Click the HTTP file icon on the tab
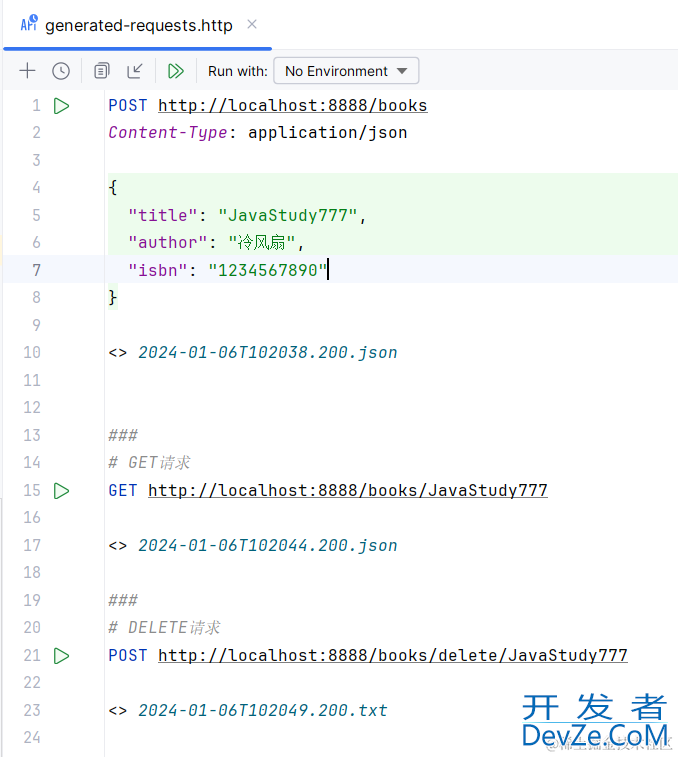Viewport: 678px width, 757px height. point(28,23)
